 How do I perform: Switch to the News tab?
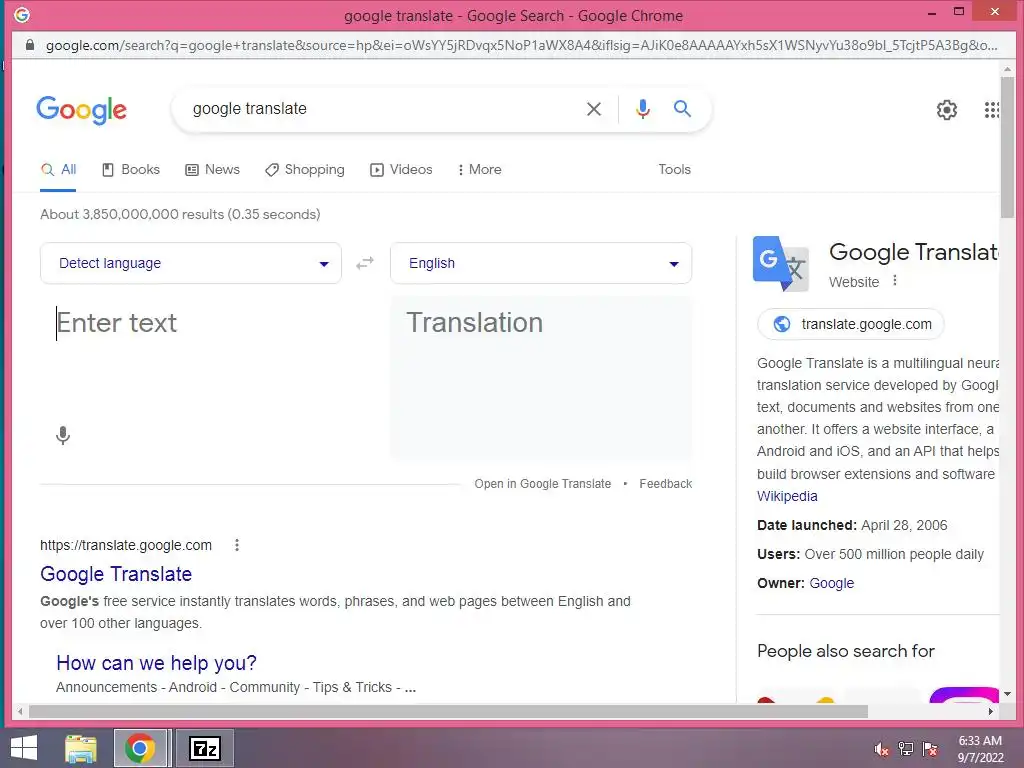tap(212, 170)
